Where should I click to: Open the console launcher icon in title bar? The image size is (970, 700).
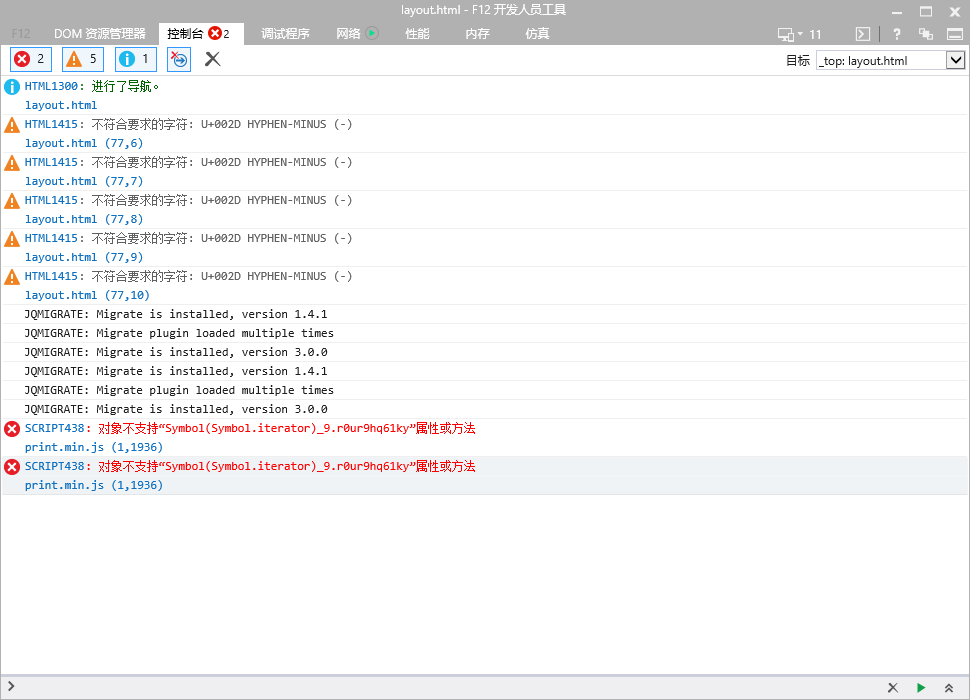coord(861,33)
